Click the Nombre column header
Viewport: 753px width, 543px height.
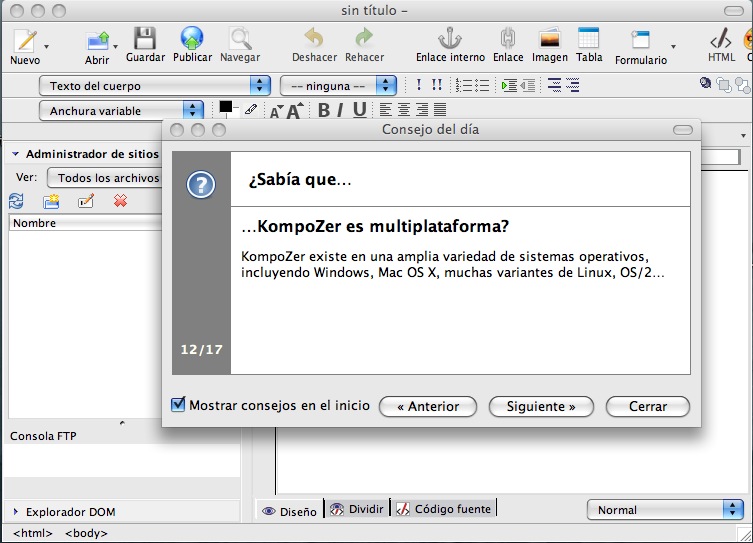[85, 223]
